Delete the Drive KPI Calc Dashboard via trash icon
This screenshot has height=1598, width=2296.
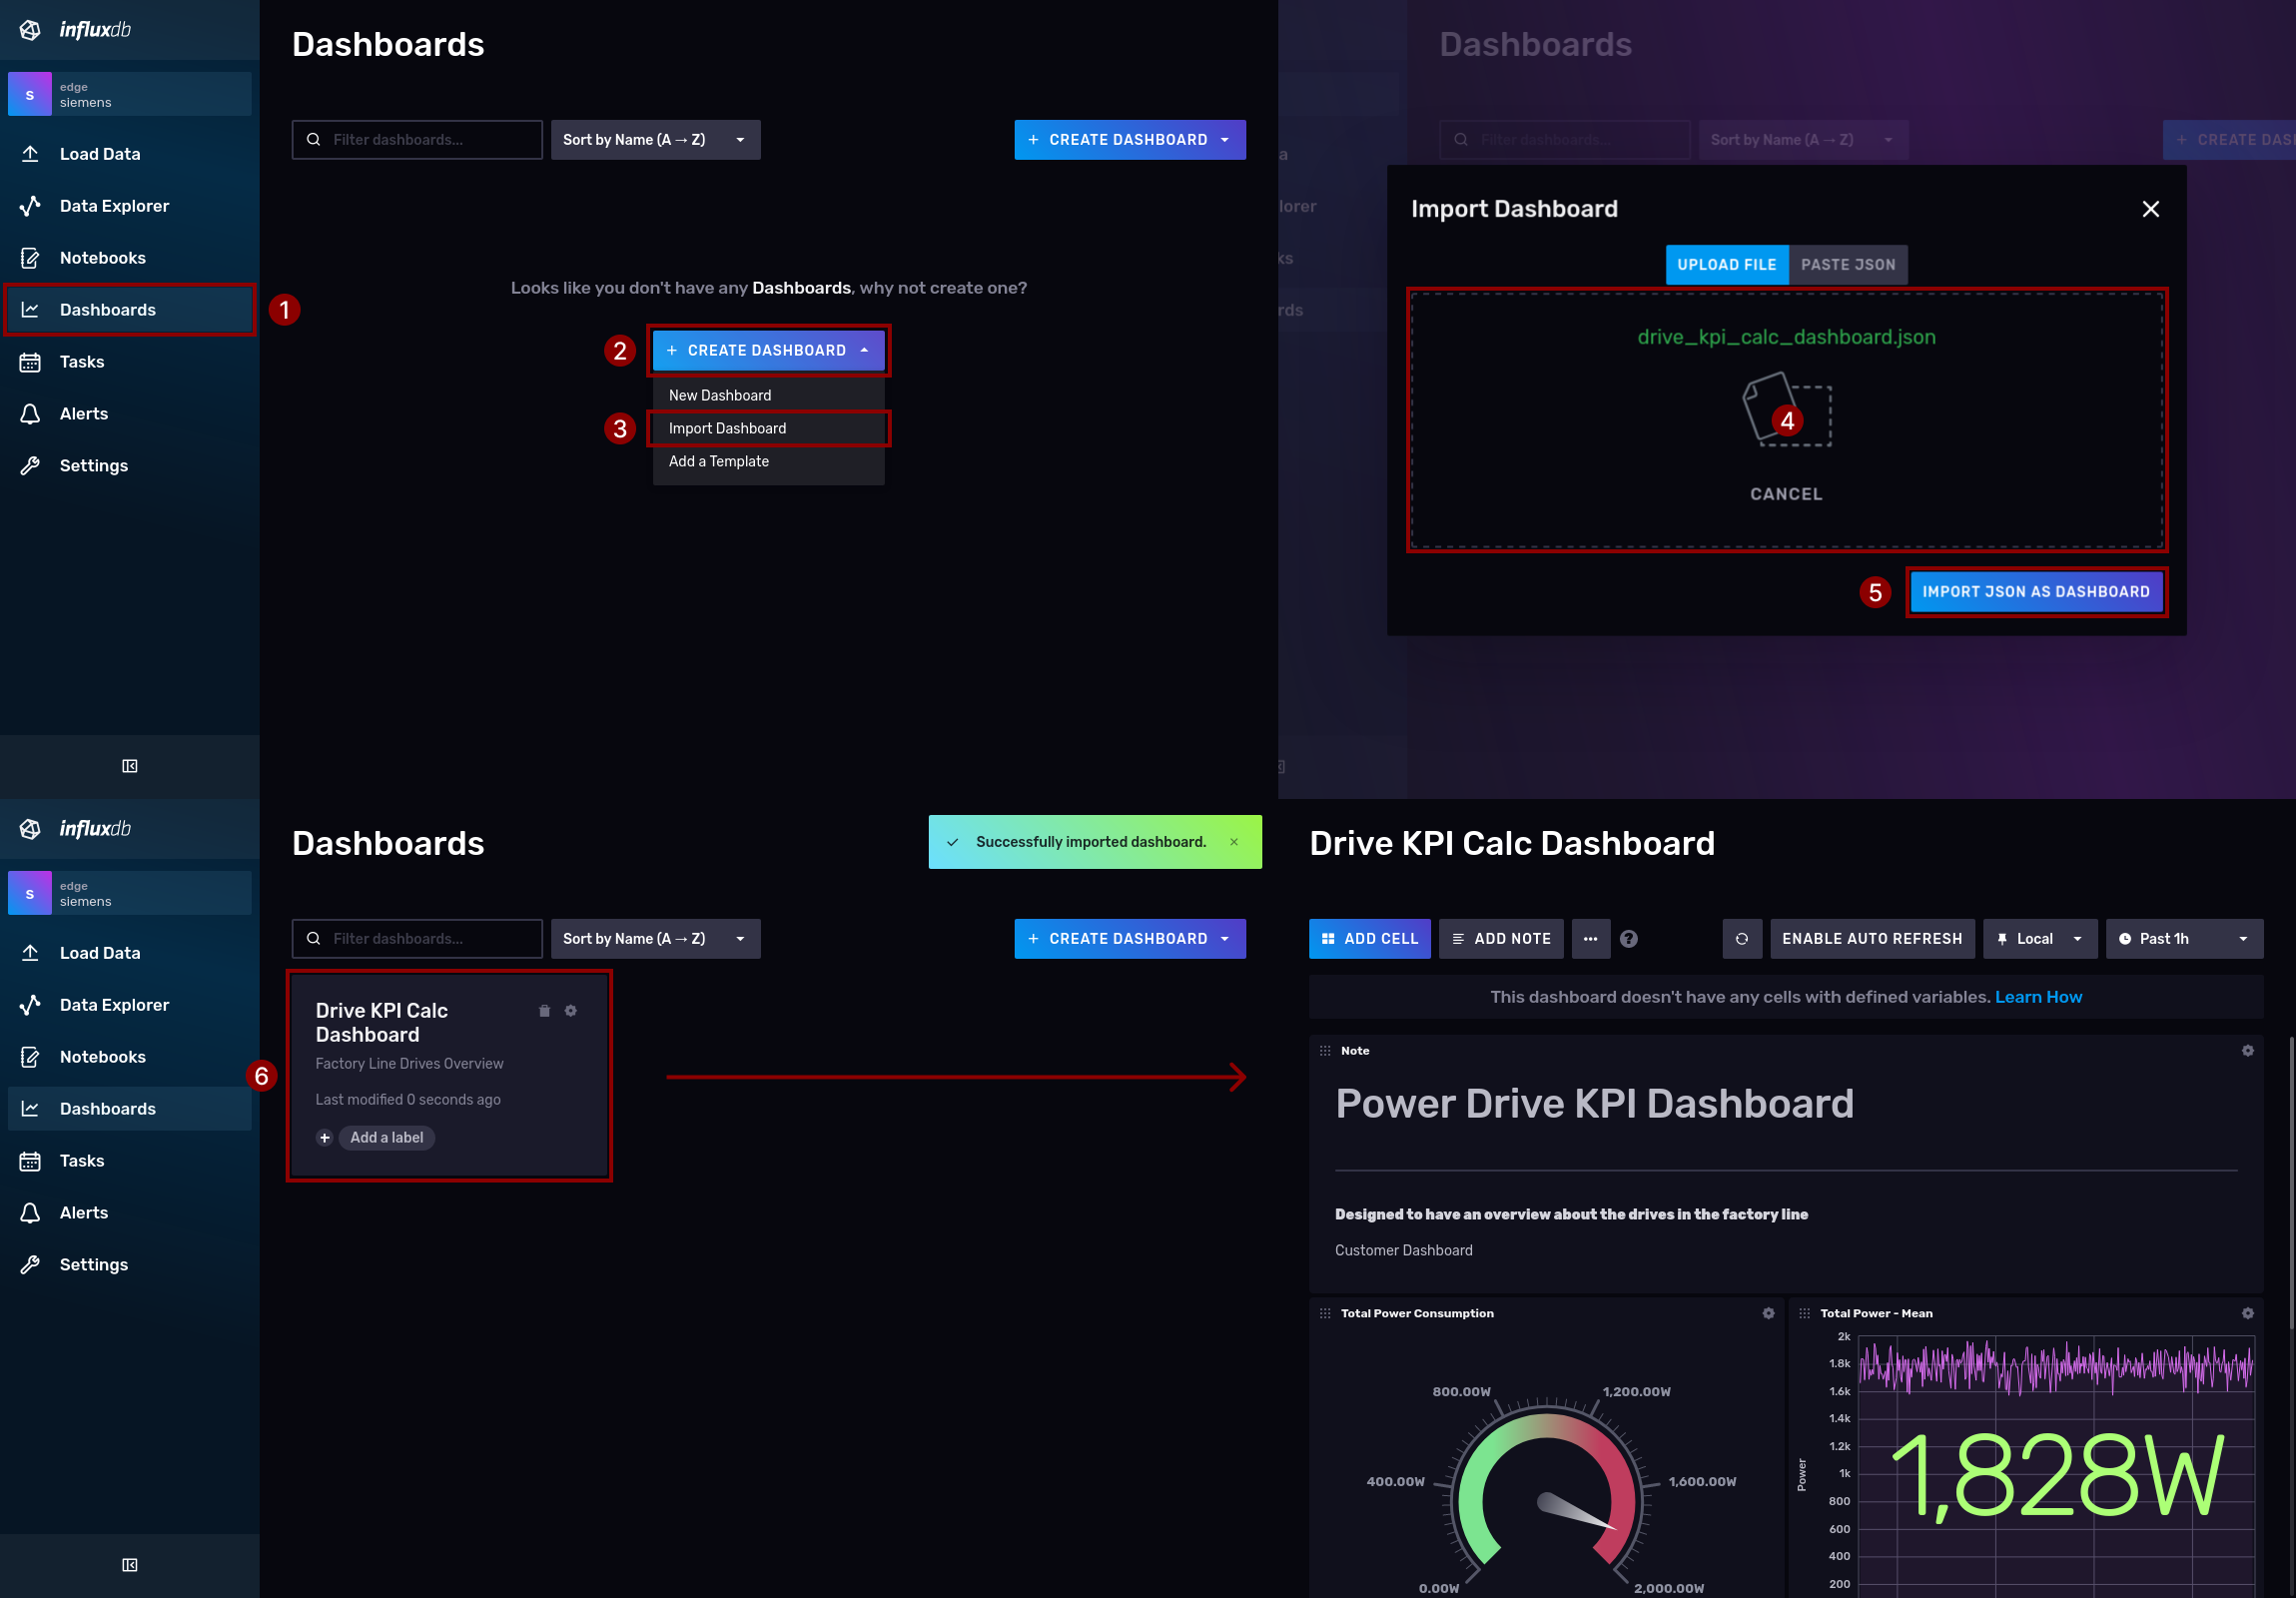pos(545,1011)
